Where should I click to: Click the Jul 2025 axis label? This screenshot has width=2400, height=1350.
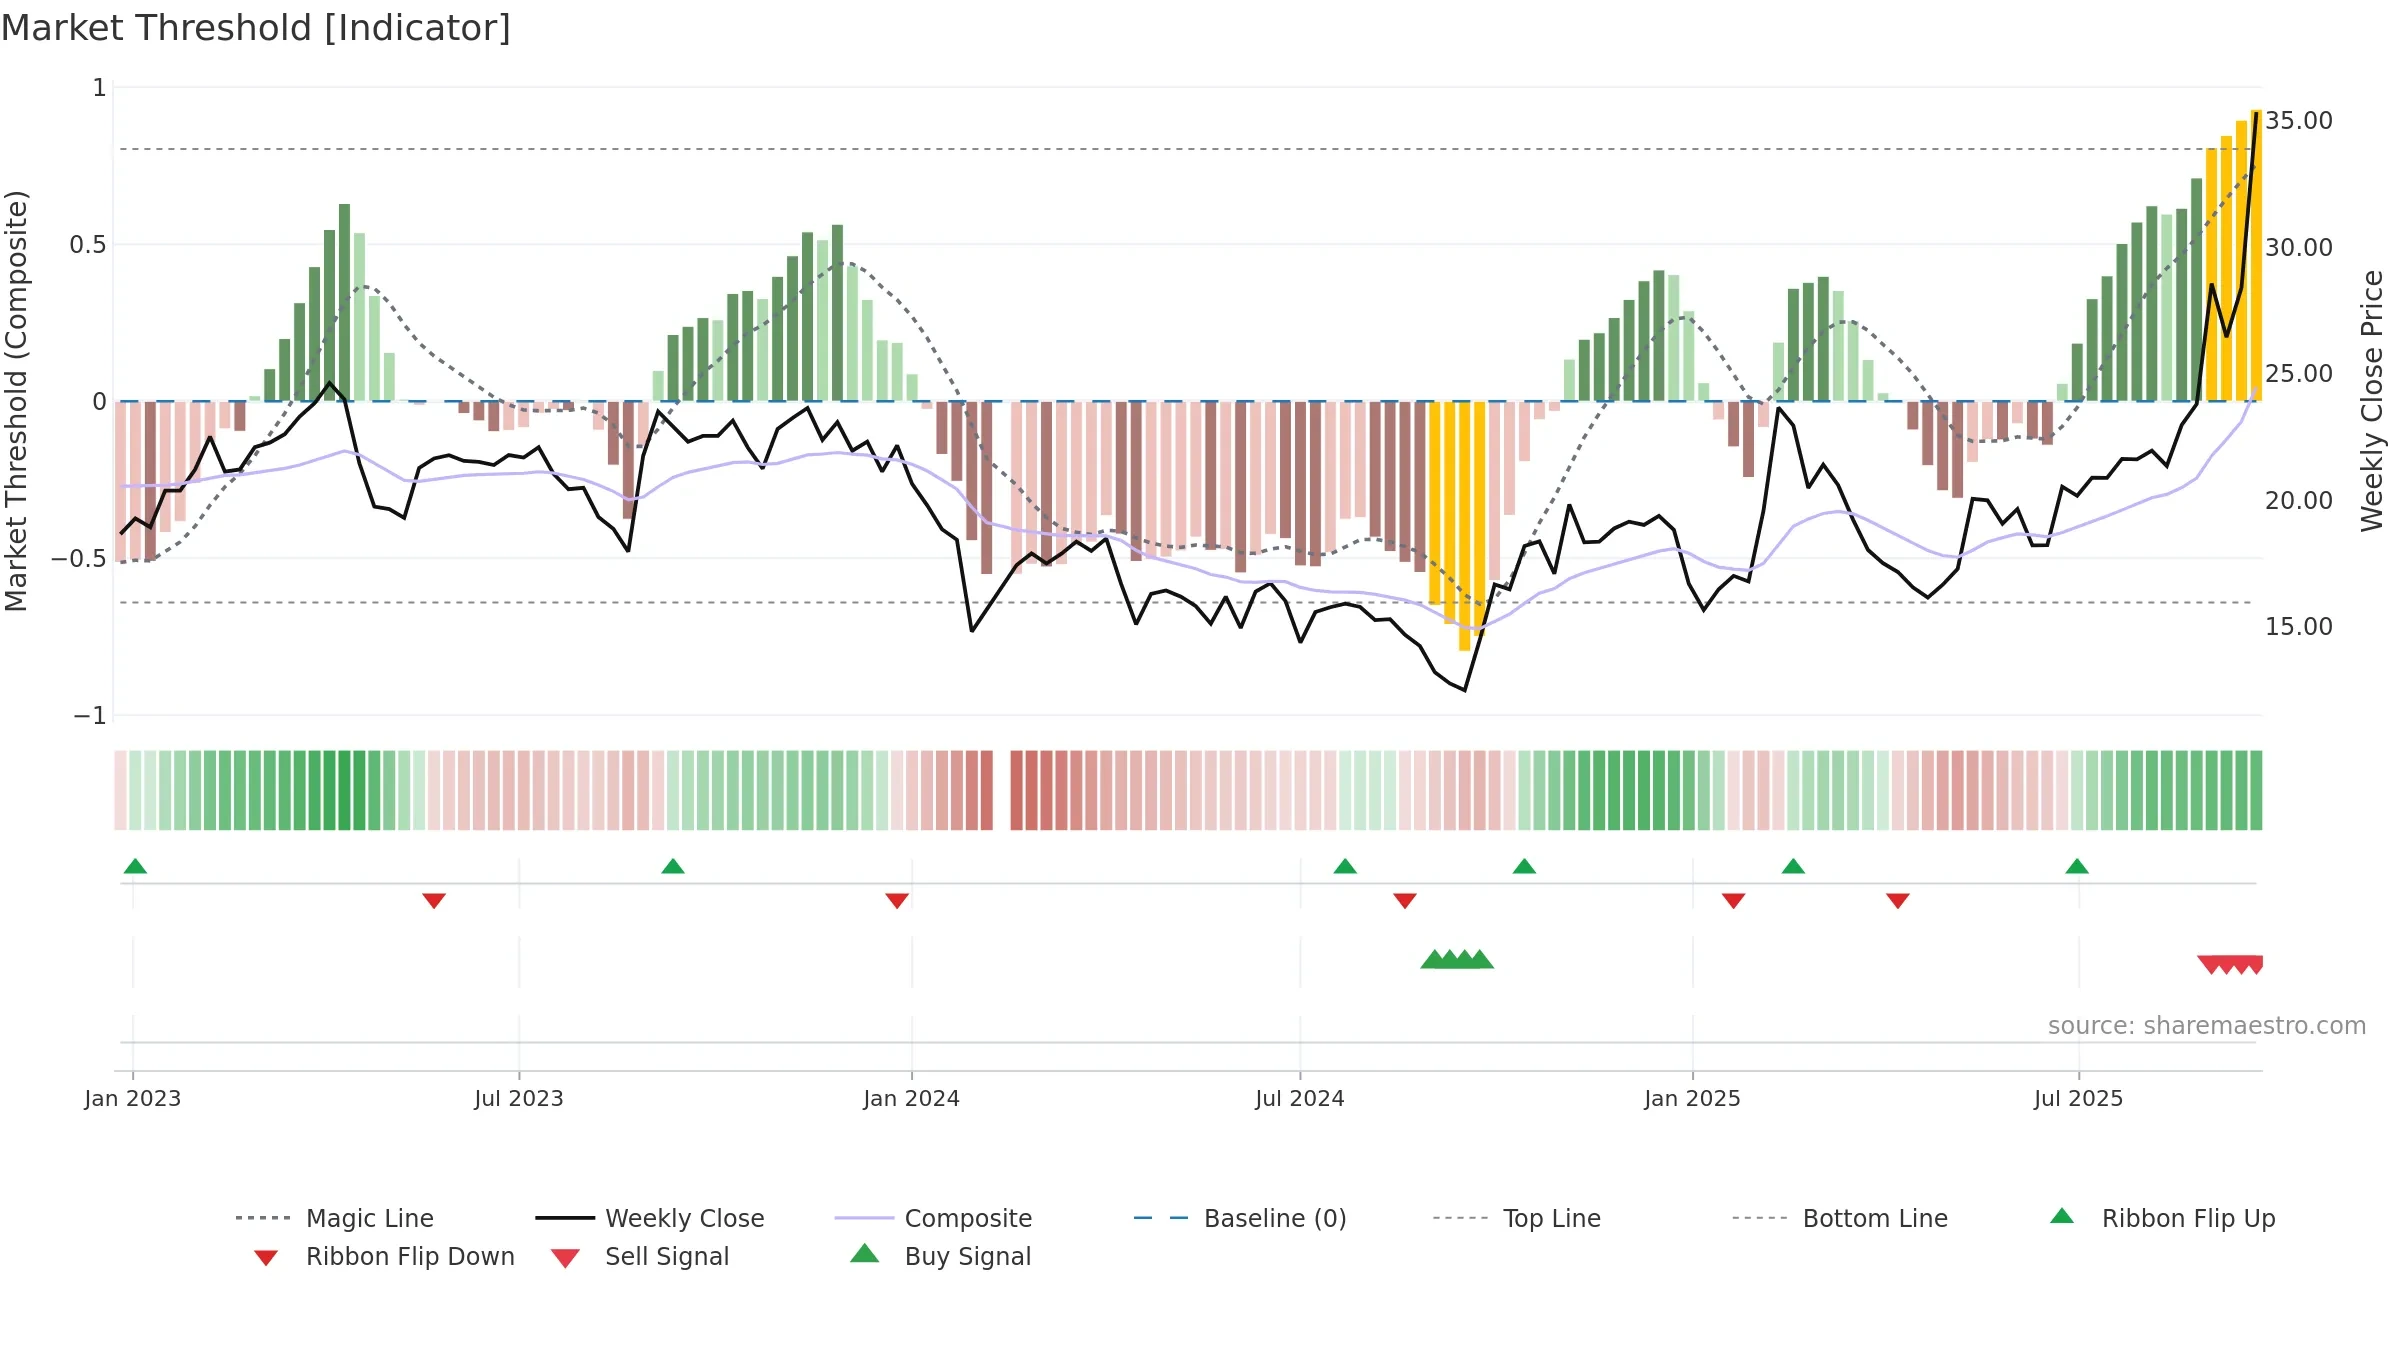coord(2079,1099)
